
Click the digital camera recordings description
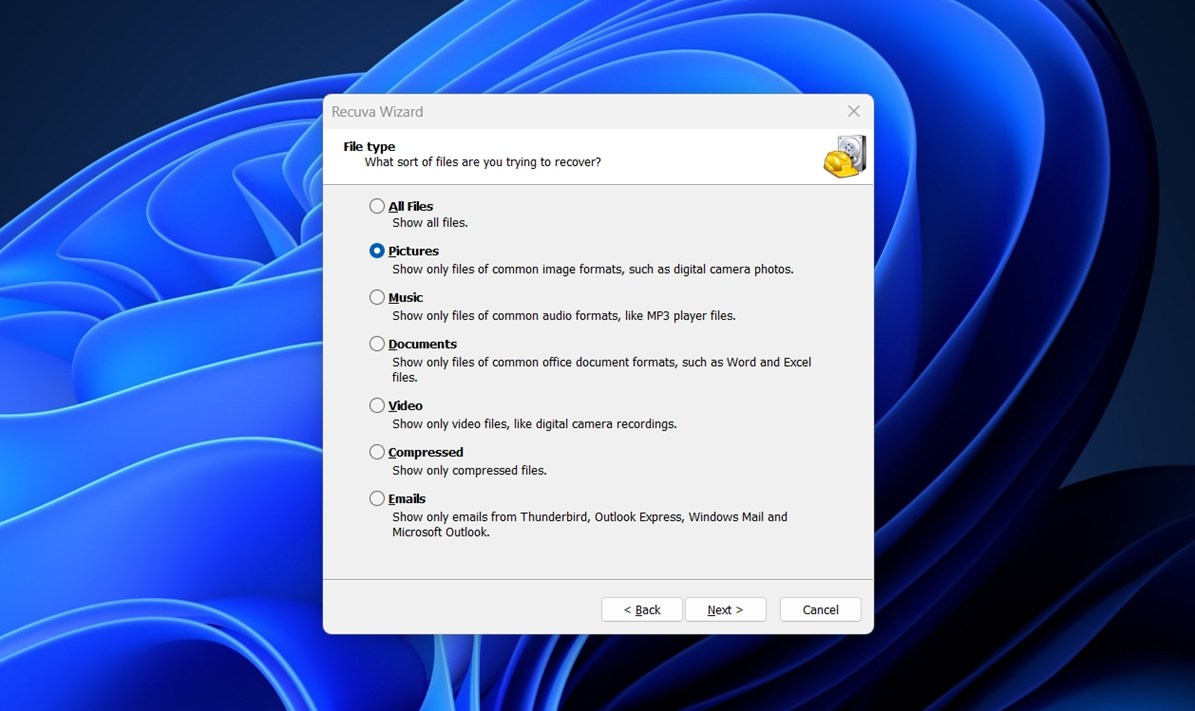(x=534, y=424)
